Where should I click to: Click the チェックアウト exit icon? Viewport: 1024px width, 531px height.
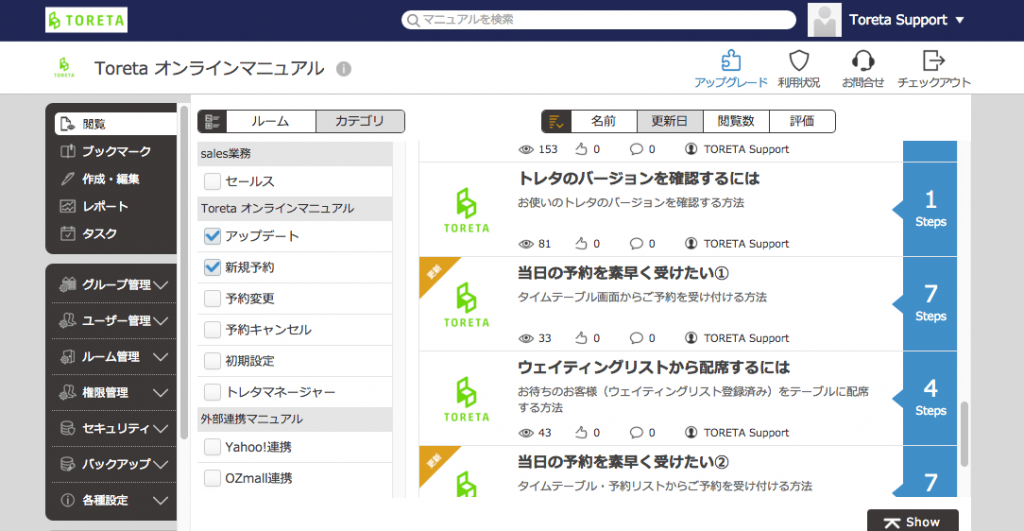[933, 61]
